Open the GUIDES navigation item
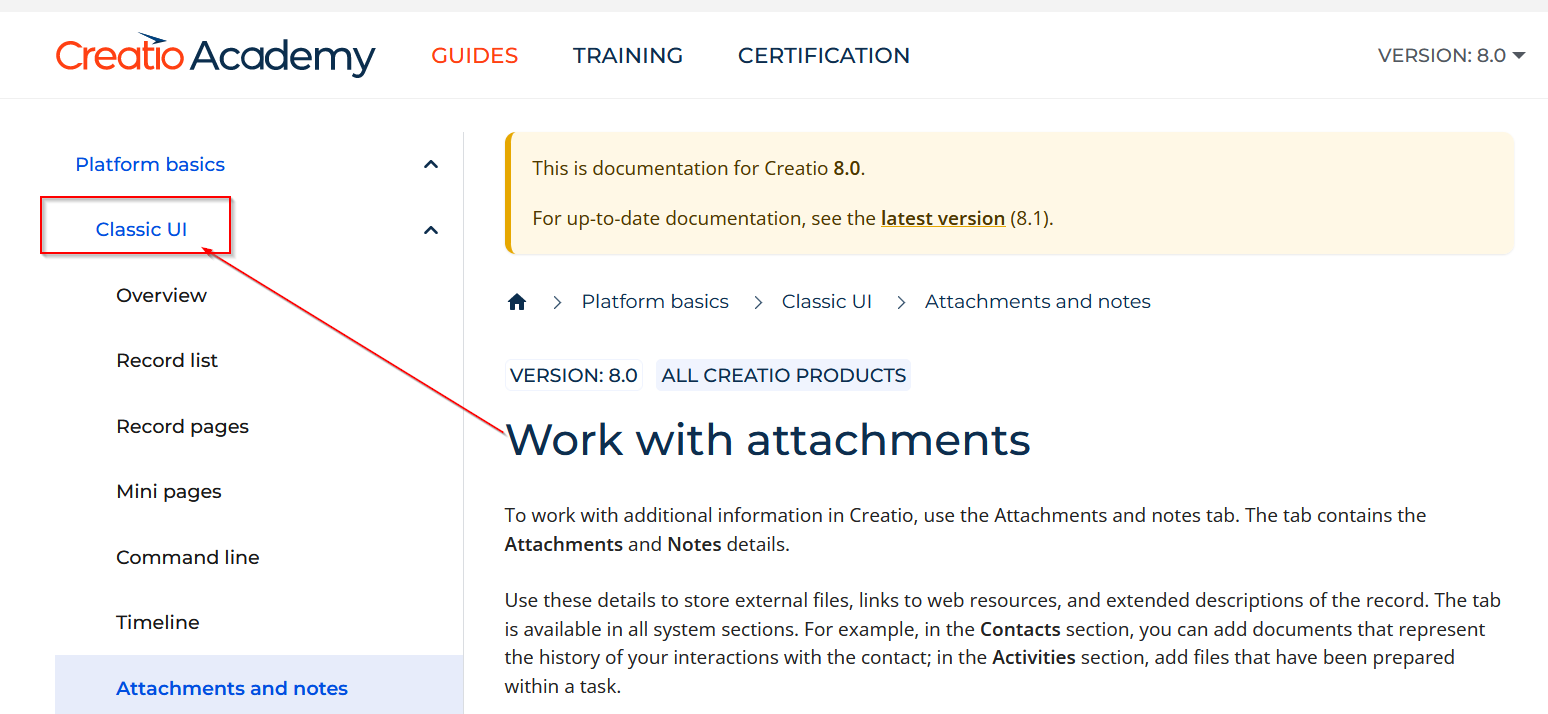Screen dimensions: 1548x714 (475, 56)
